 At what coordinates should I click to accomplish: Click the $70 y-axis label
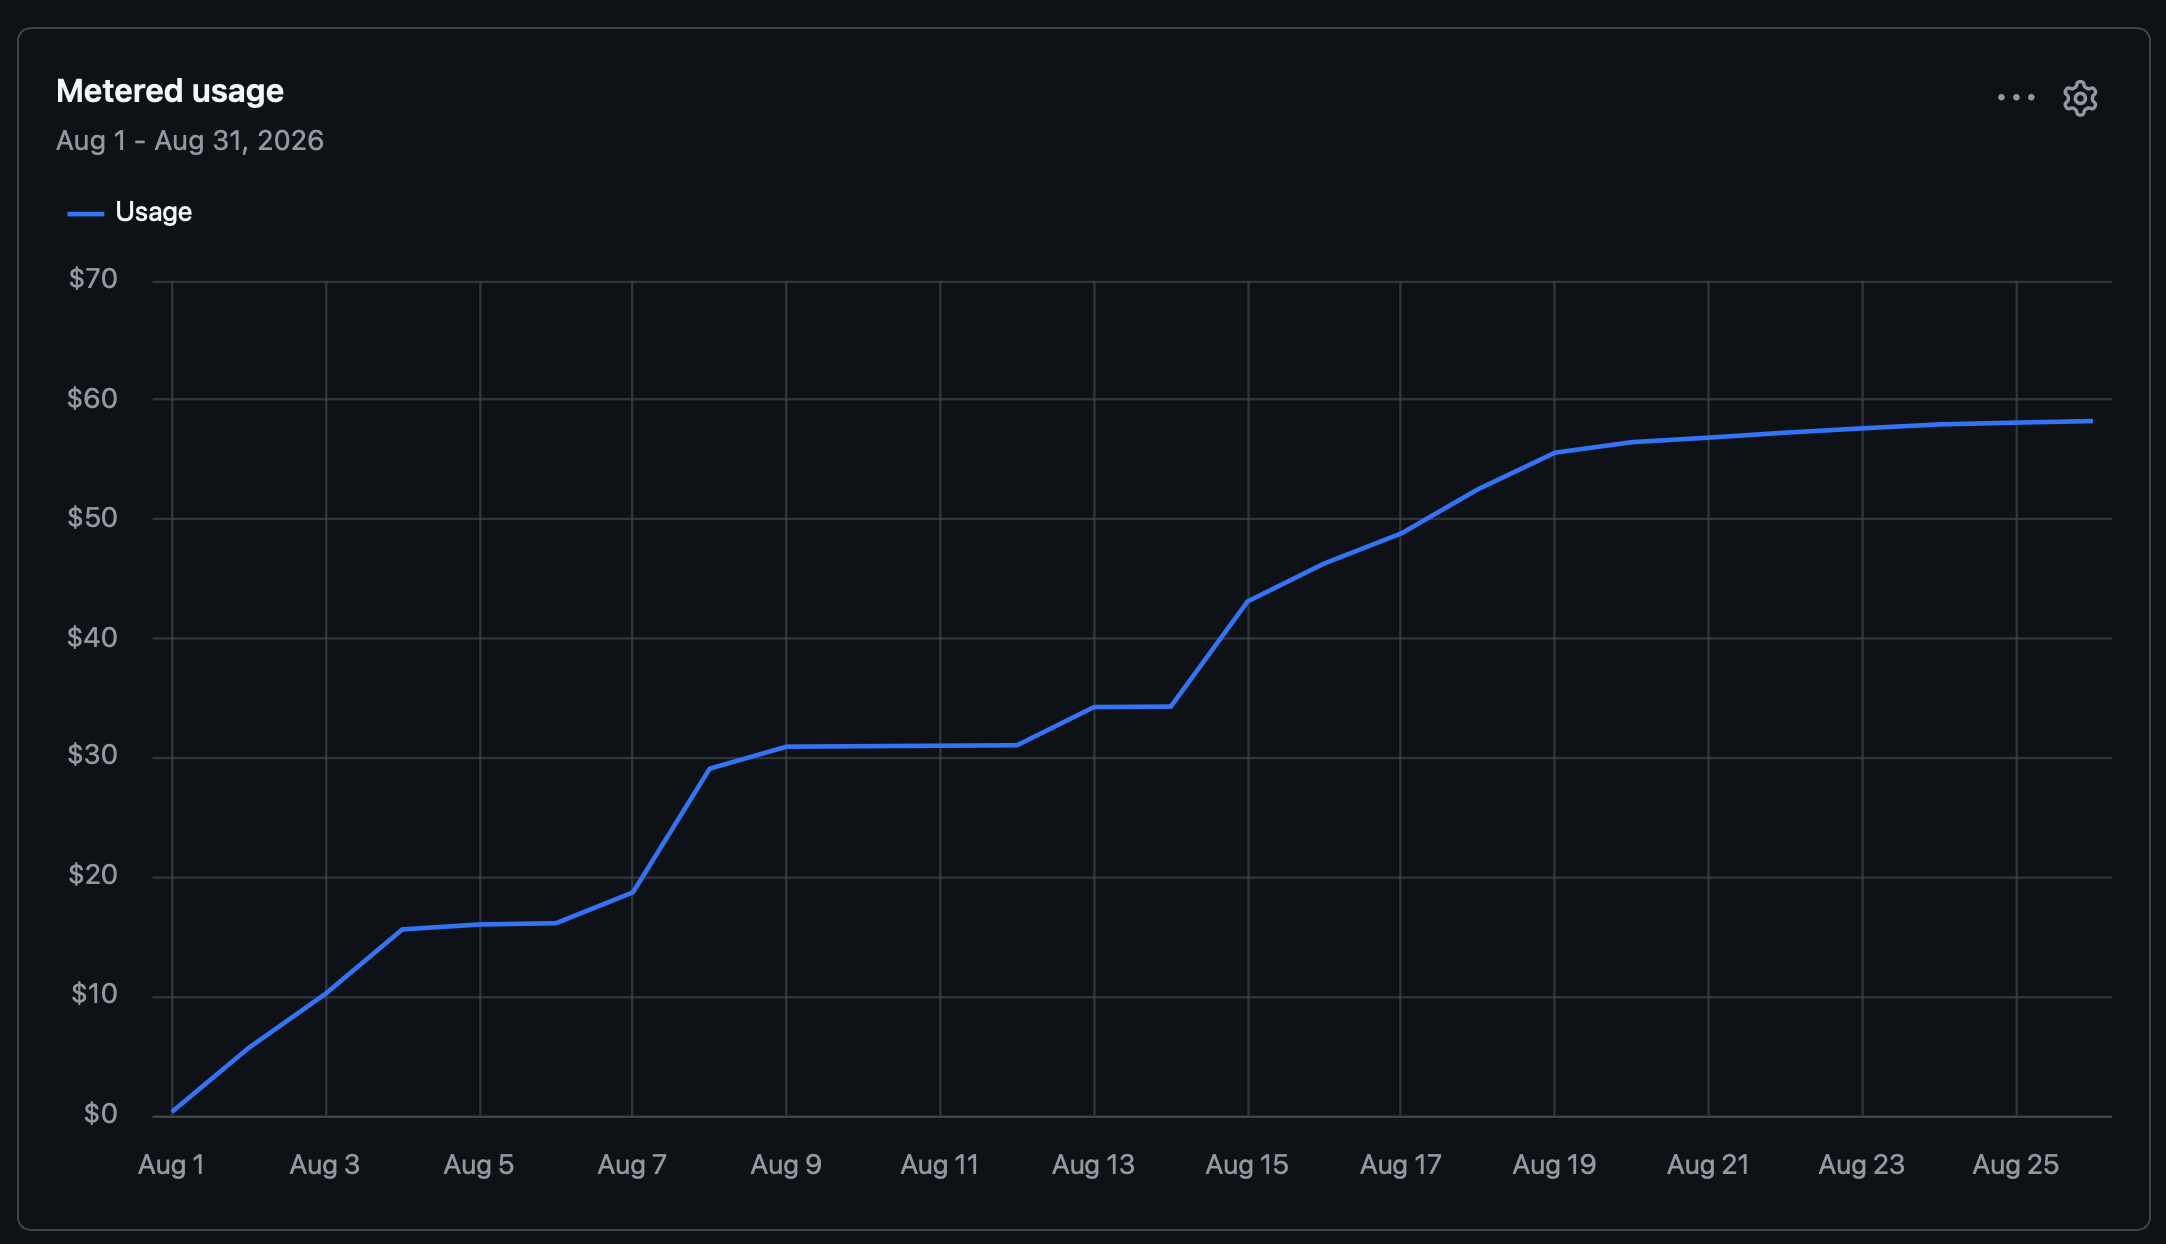93,279
